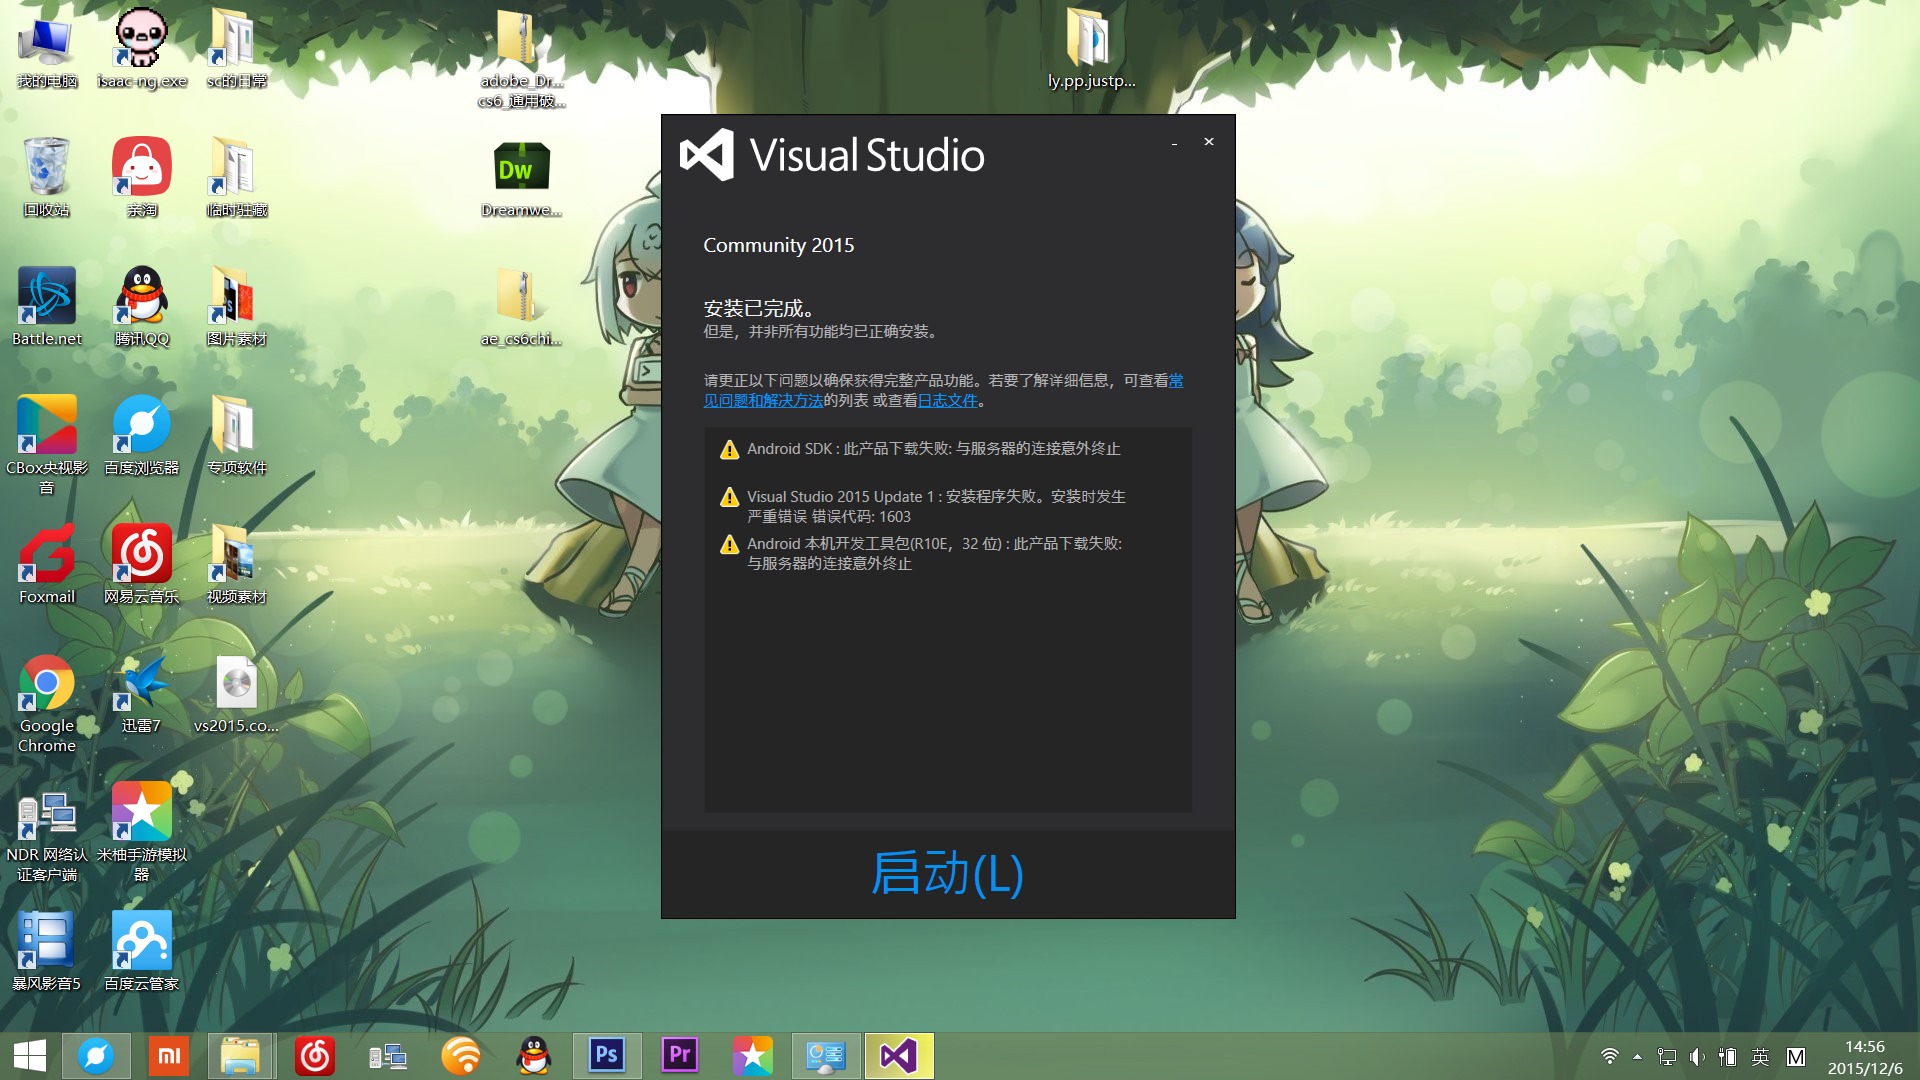Open the Dreamweaver desktop shortcut

pos(521,170)
